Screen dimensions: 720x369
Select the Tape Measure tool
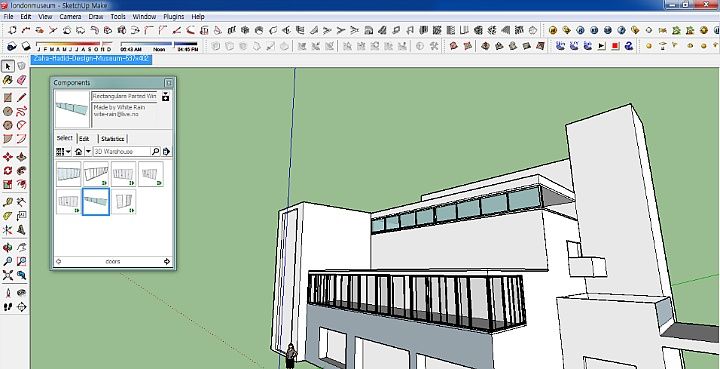tap(8, 202)
